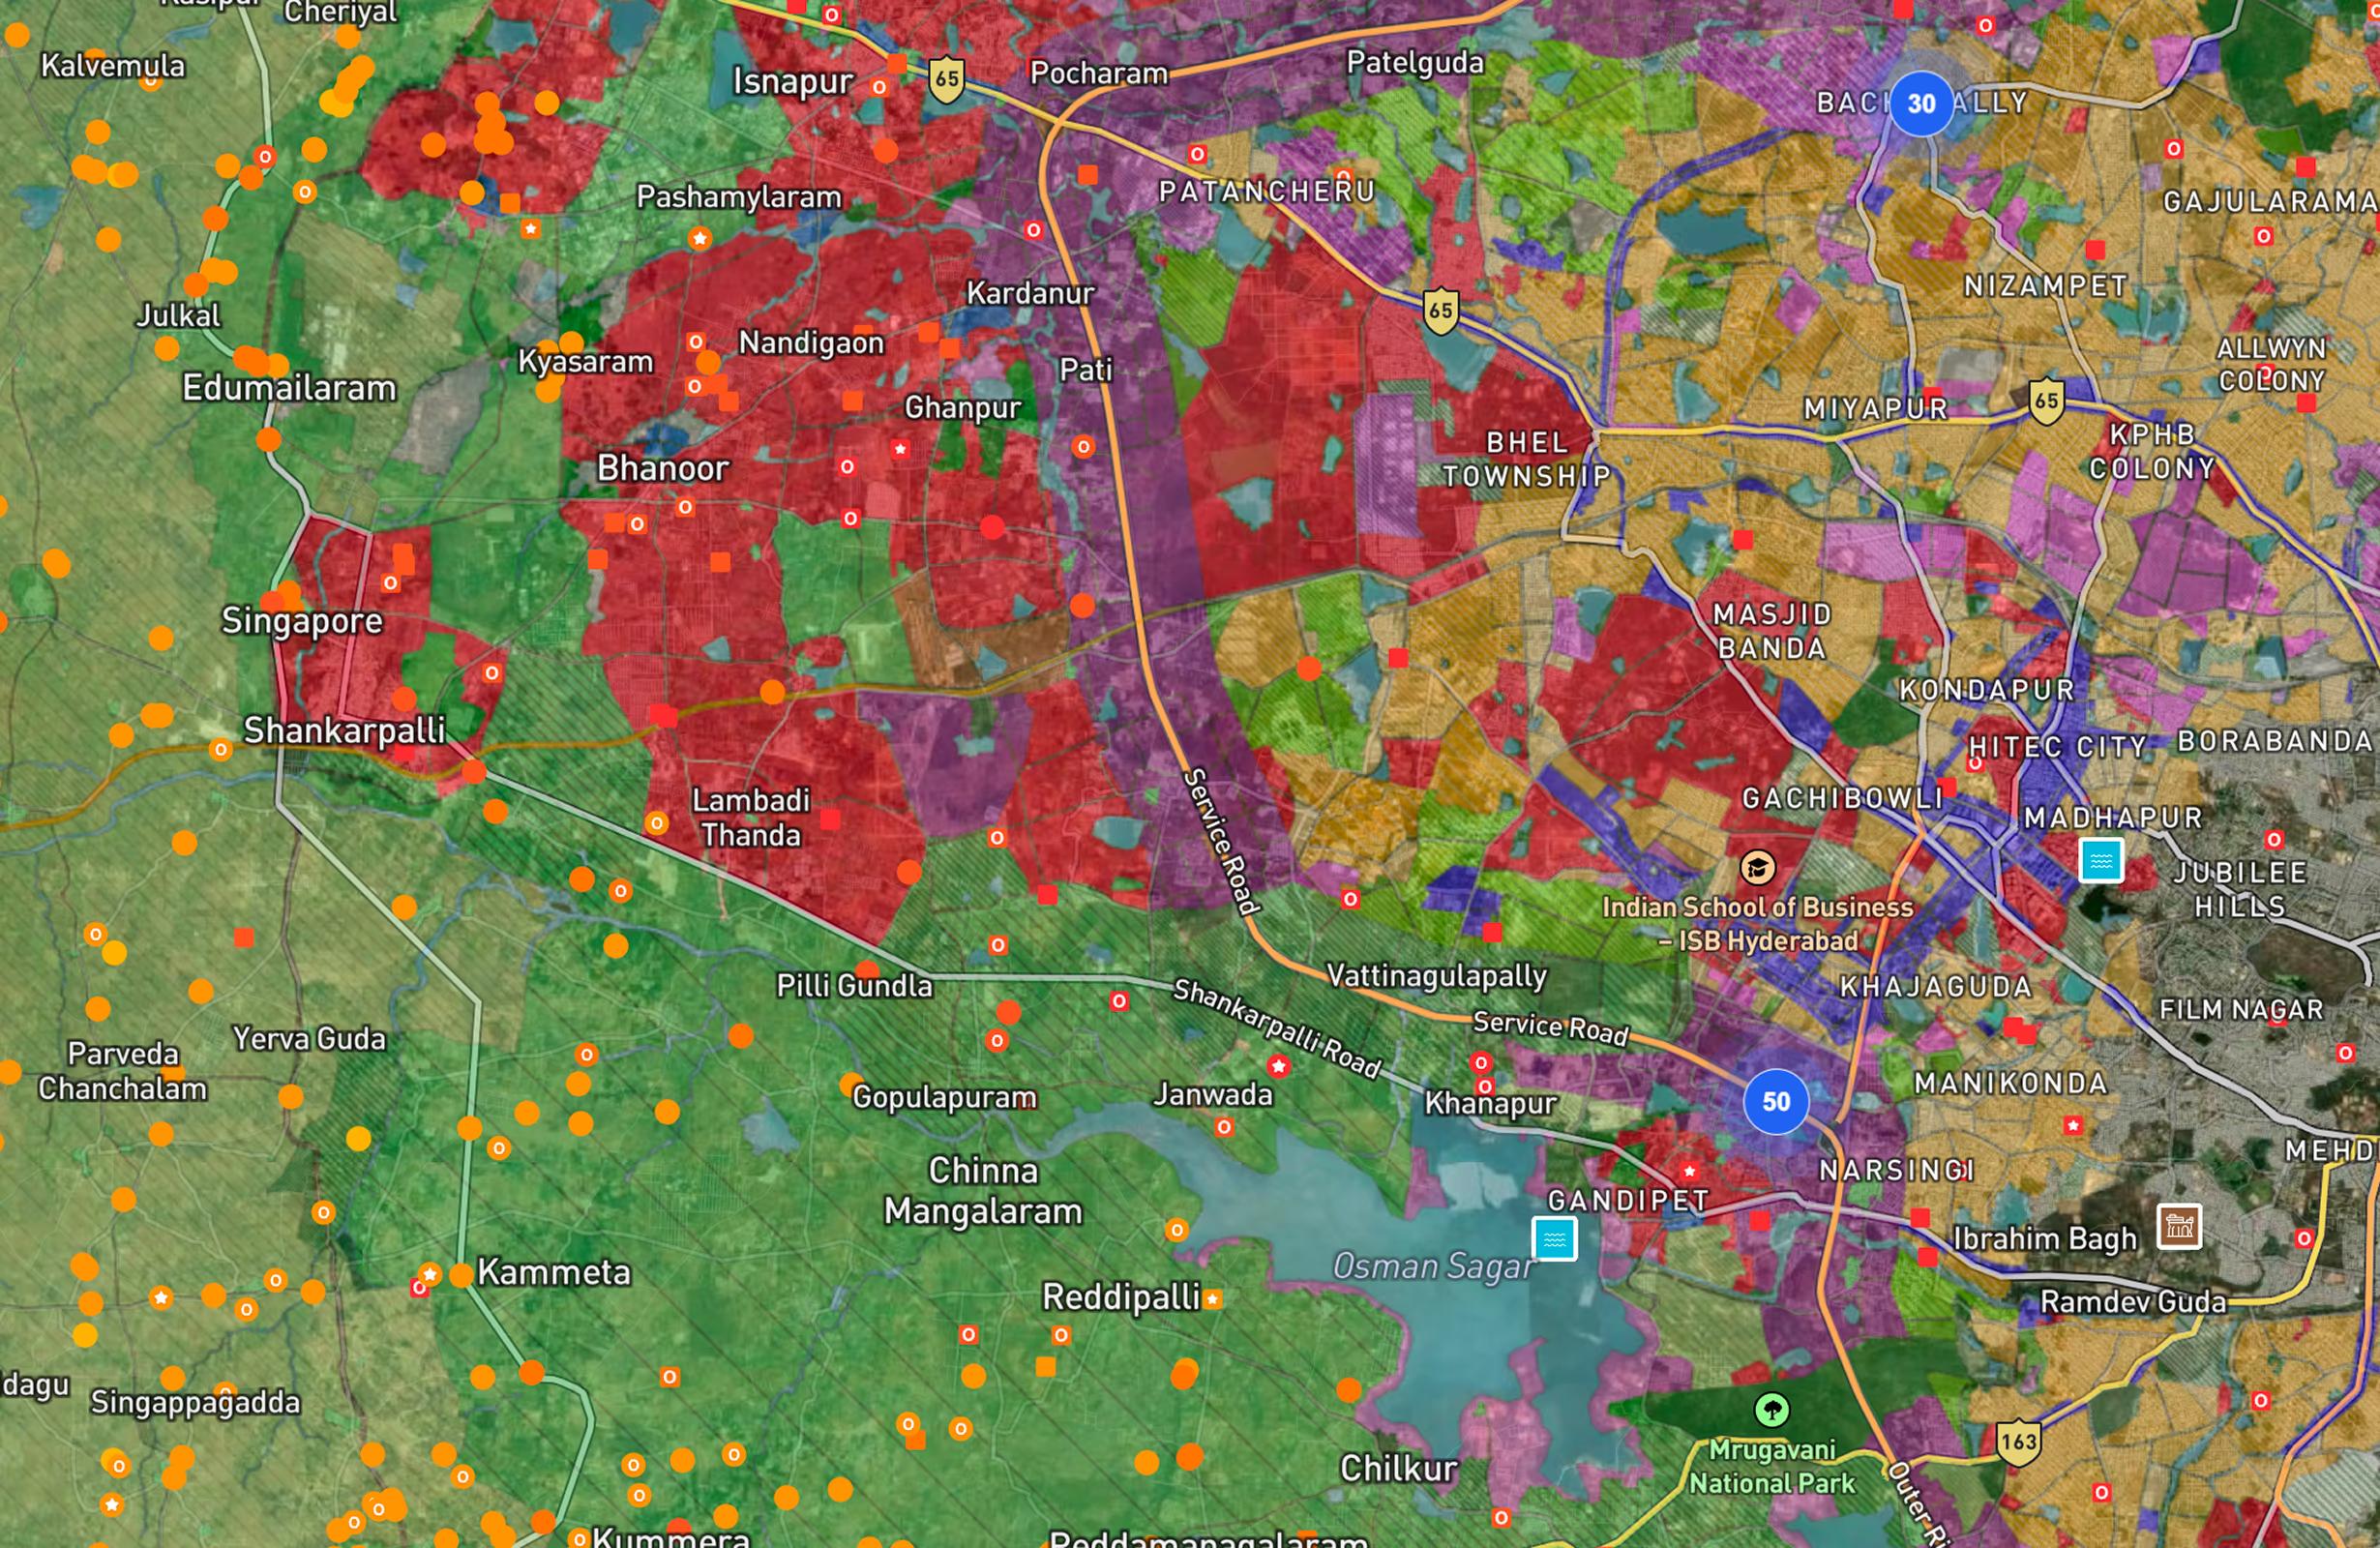Select the Gachibowli area label

[1842, 798]
